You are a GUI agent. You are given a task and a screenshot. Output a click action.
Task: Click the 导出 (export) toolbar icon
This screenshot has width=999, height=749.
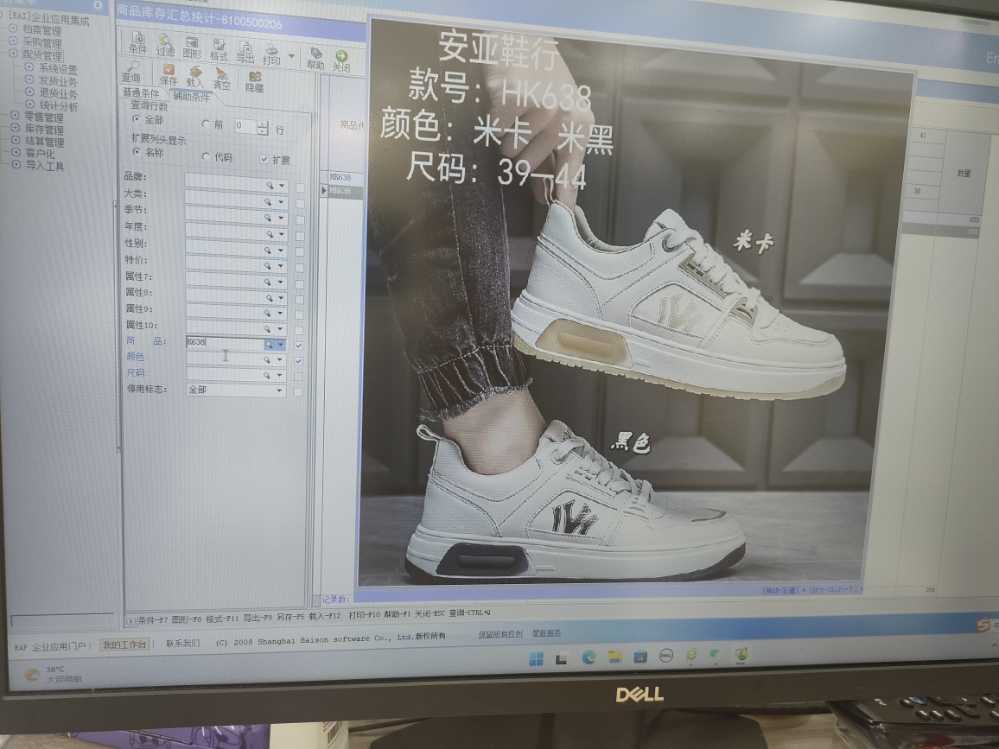click(x=244, y=51)
